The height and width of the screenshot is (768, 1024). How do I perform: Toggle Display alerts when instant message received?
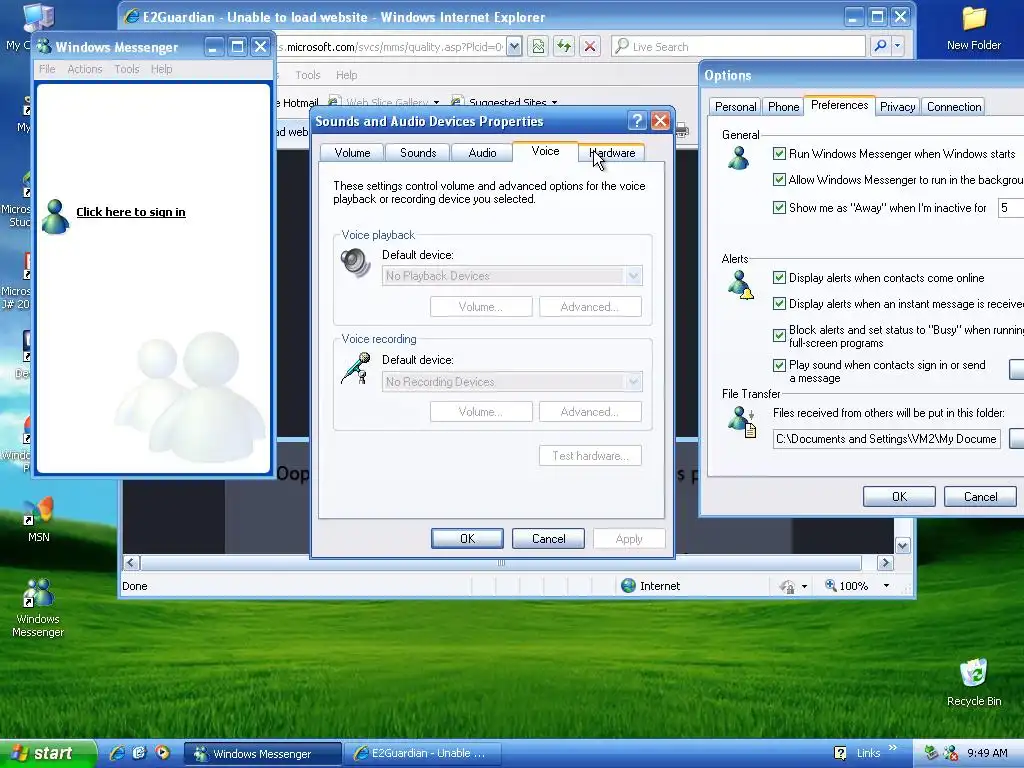pyautogui.click(x=779, y=304)
